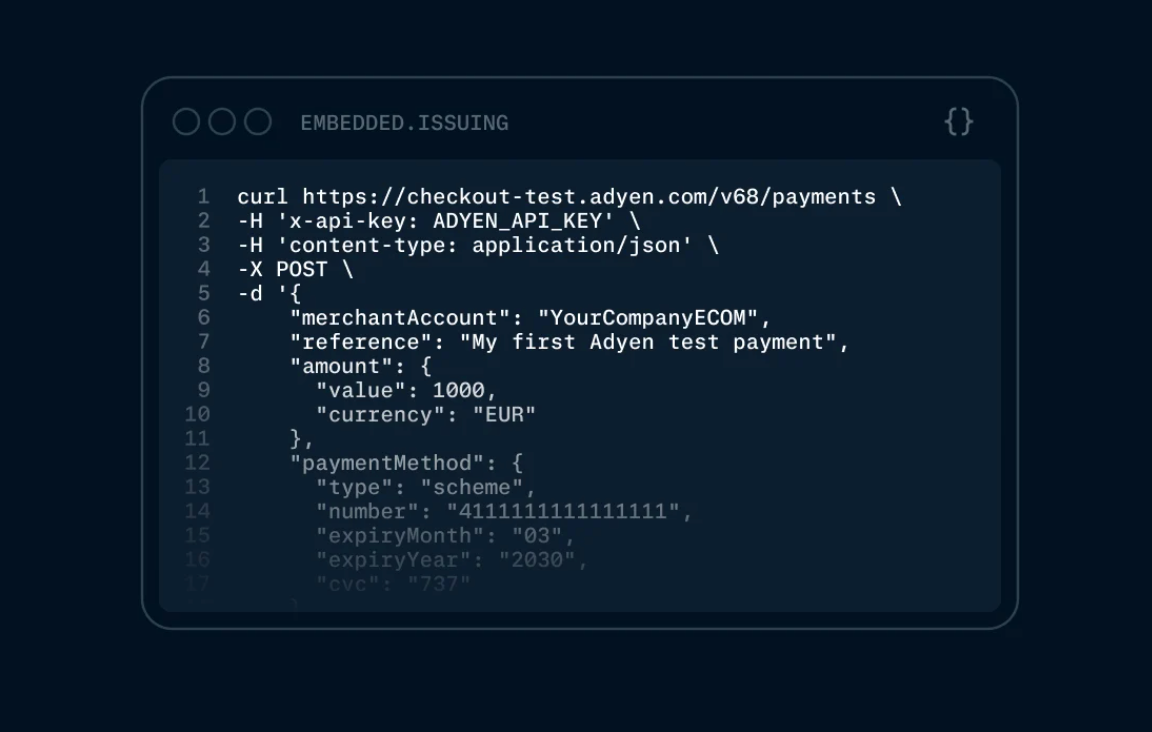Click the curl checkout-test.adyen.com URL line
Image resolution: width=1152 pixels, height=732 pixels.
click(x=569, y=197)
